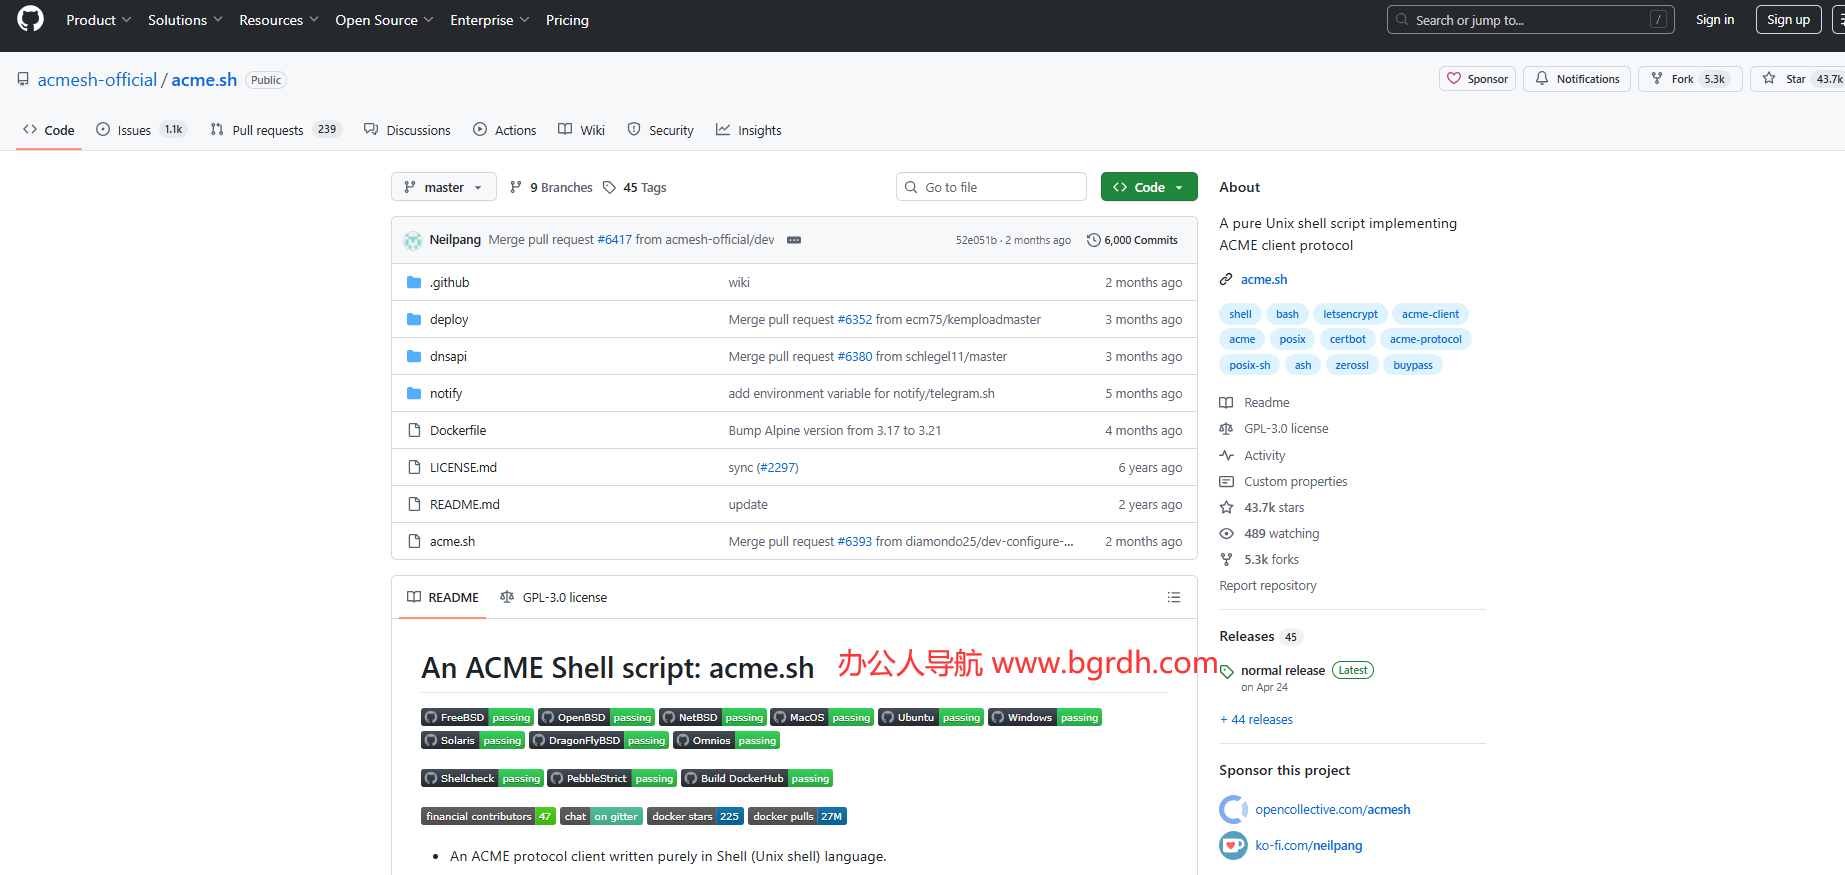This screenshot has width=1845, height=875.
Task: Open the dnsapi folder
Action: tap(448, 356)
